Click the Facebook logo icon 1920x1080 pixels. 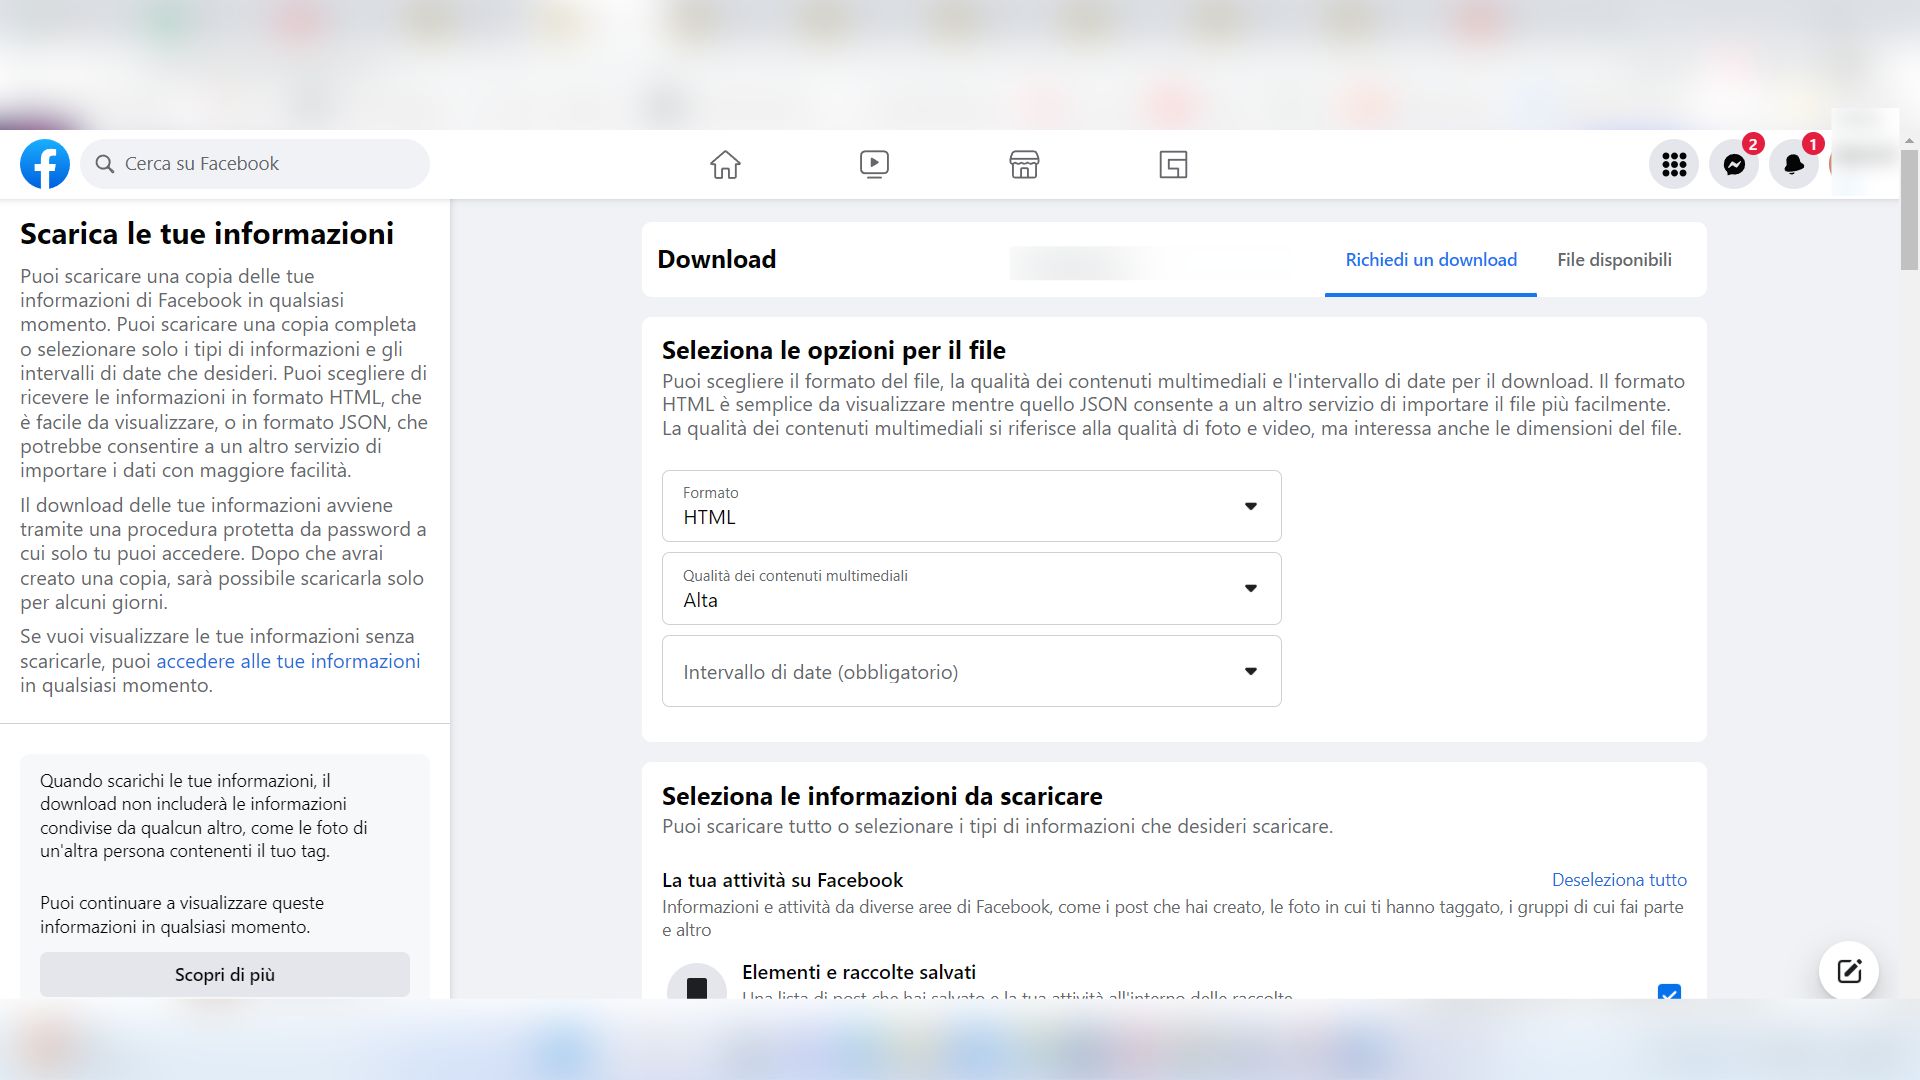tap(45, 164)
